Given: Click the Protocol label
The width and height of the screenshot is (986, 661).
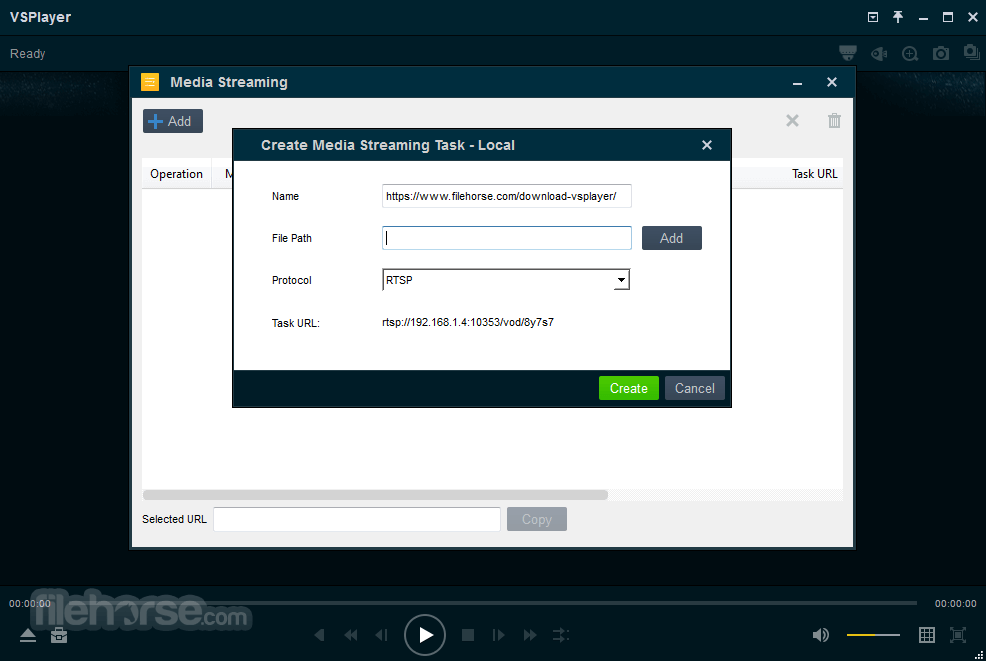Looking at the screenshot, I should pos(292,281).
